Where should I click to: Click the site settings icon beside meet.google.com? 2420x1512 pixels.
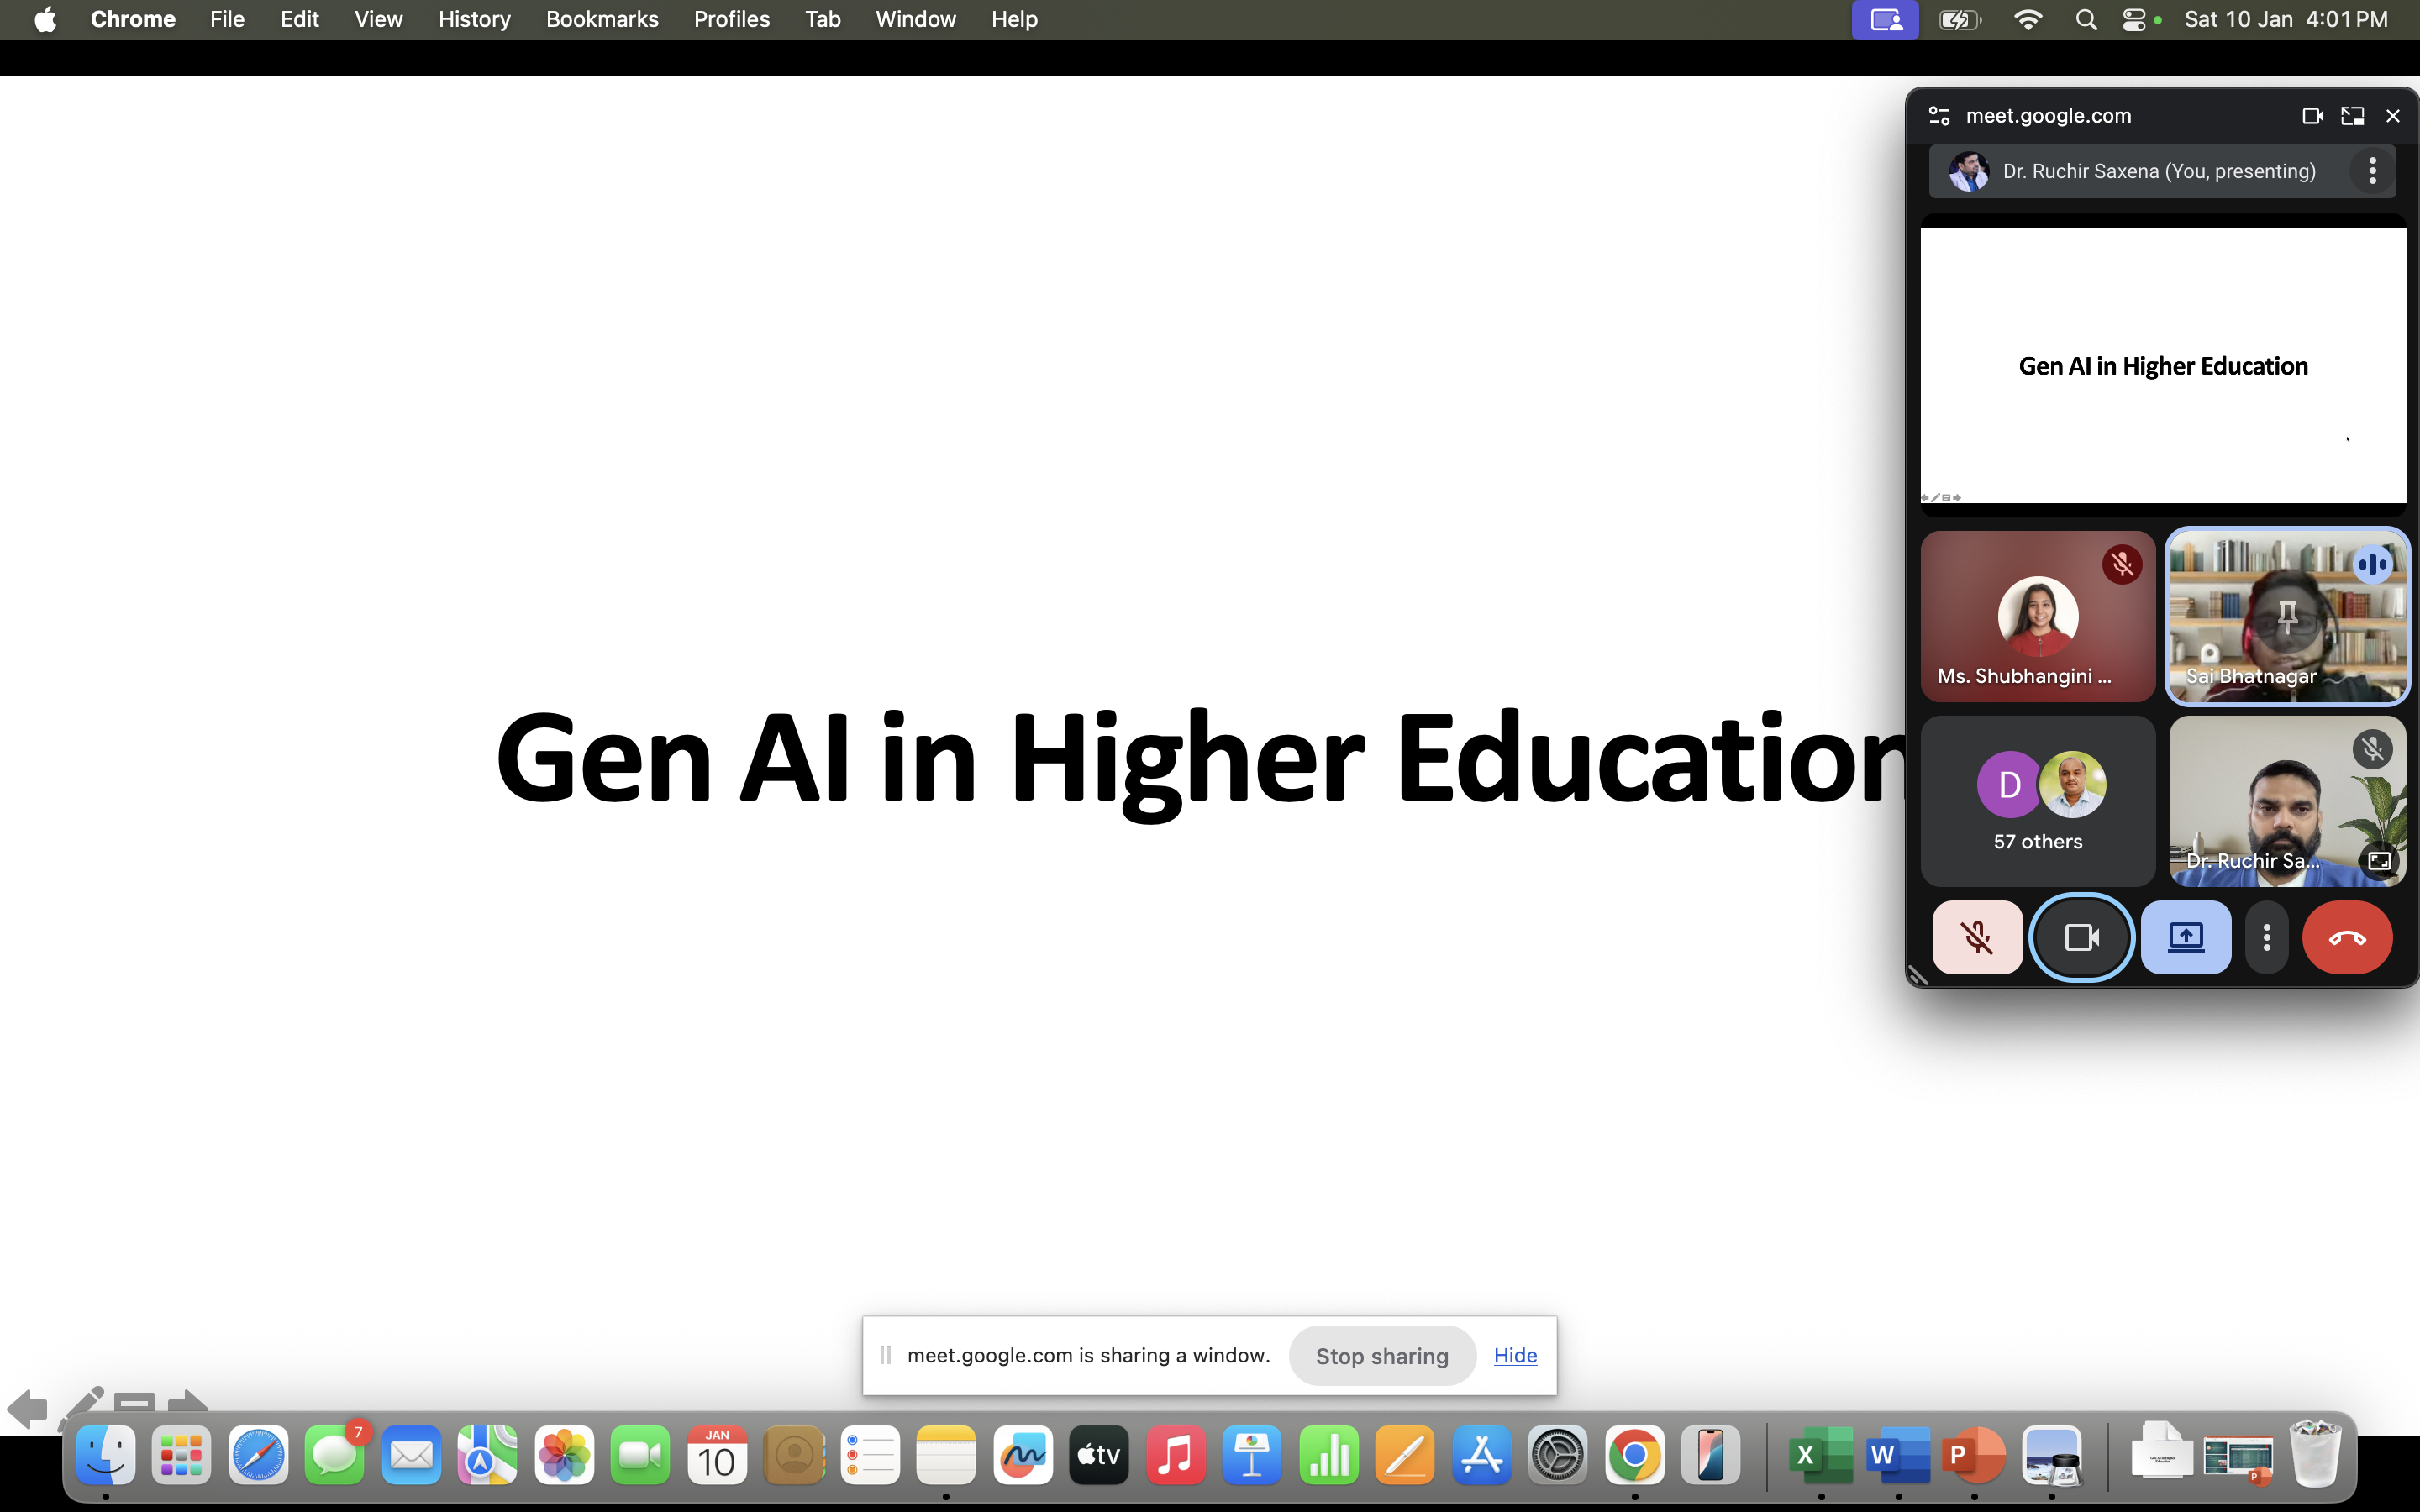click(1939, 116)
